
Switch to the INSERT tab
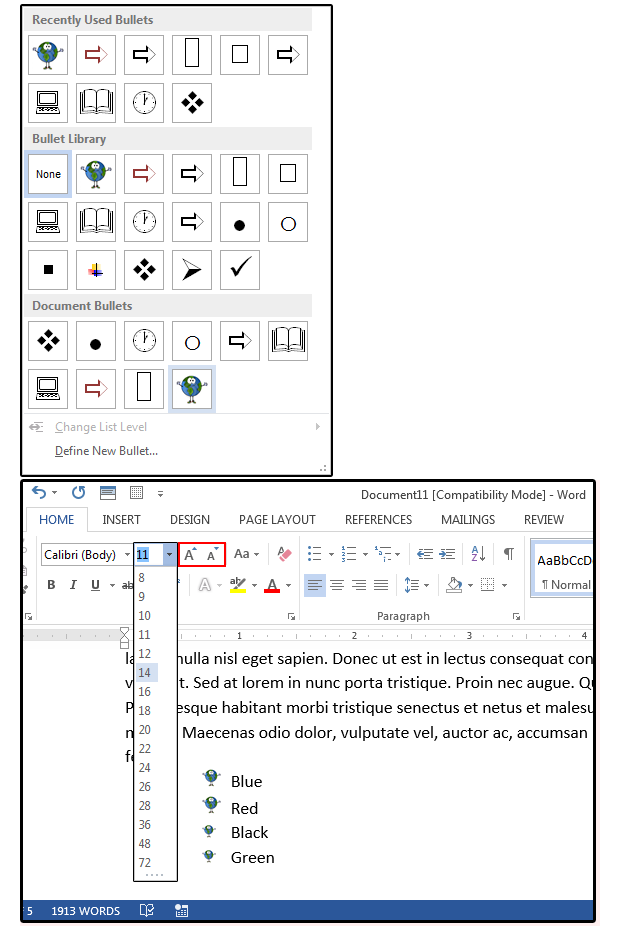121,520
